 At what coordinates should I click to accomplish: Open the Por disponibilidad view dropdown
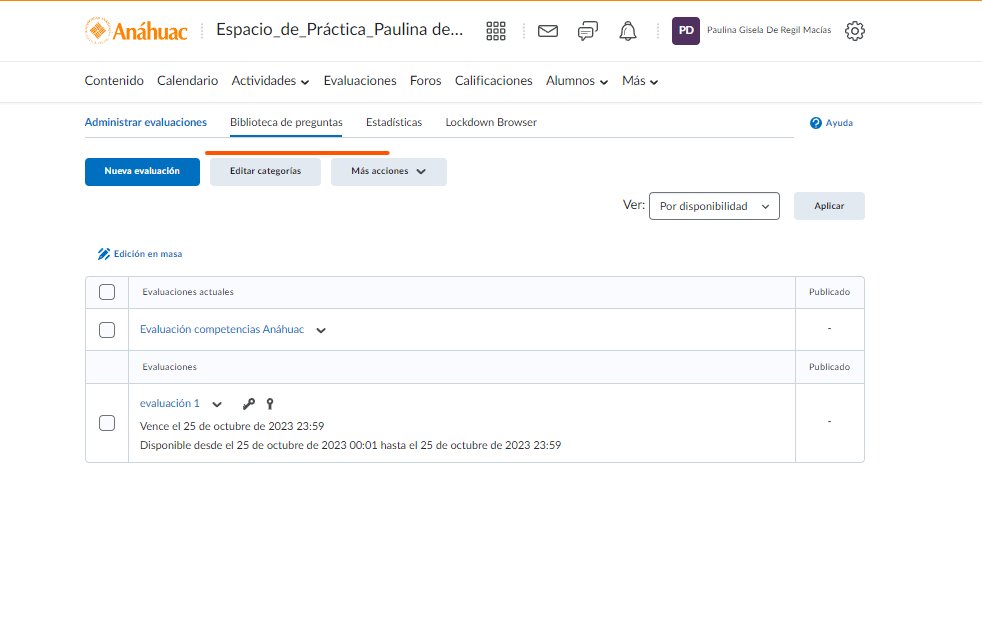[x=713, y=206]
